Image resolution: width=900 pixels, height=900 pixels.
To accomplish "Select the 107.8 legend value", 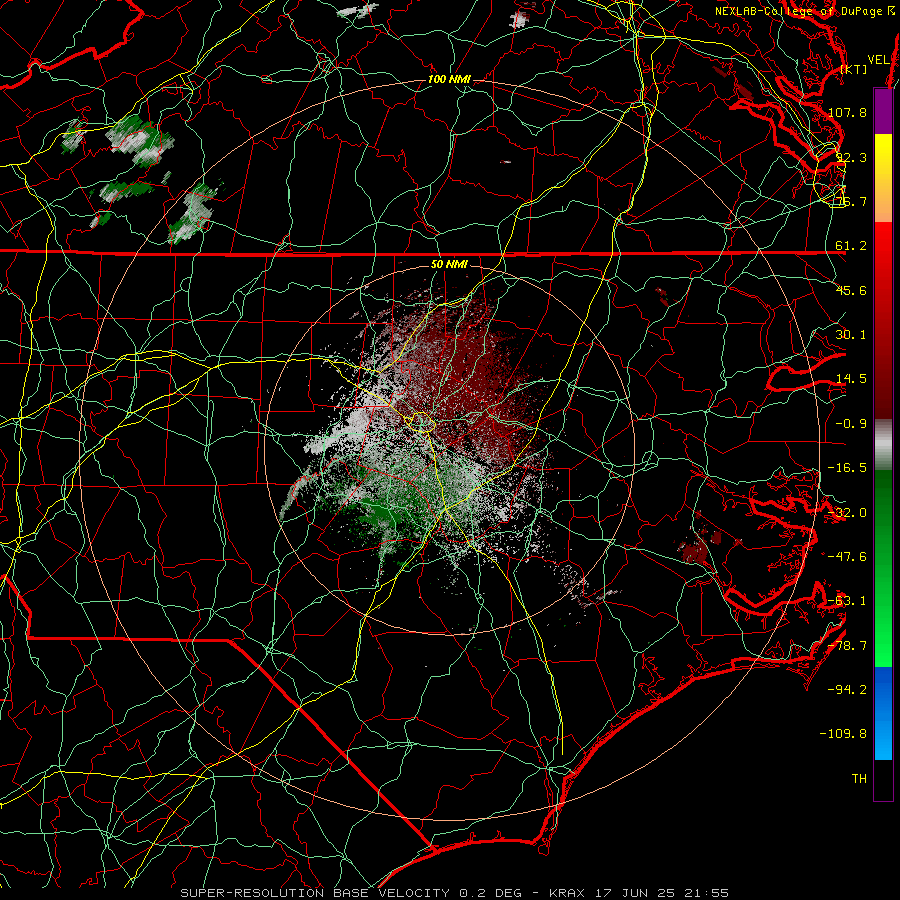I will [847, 112].
